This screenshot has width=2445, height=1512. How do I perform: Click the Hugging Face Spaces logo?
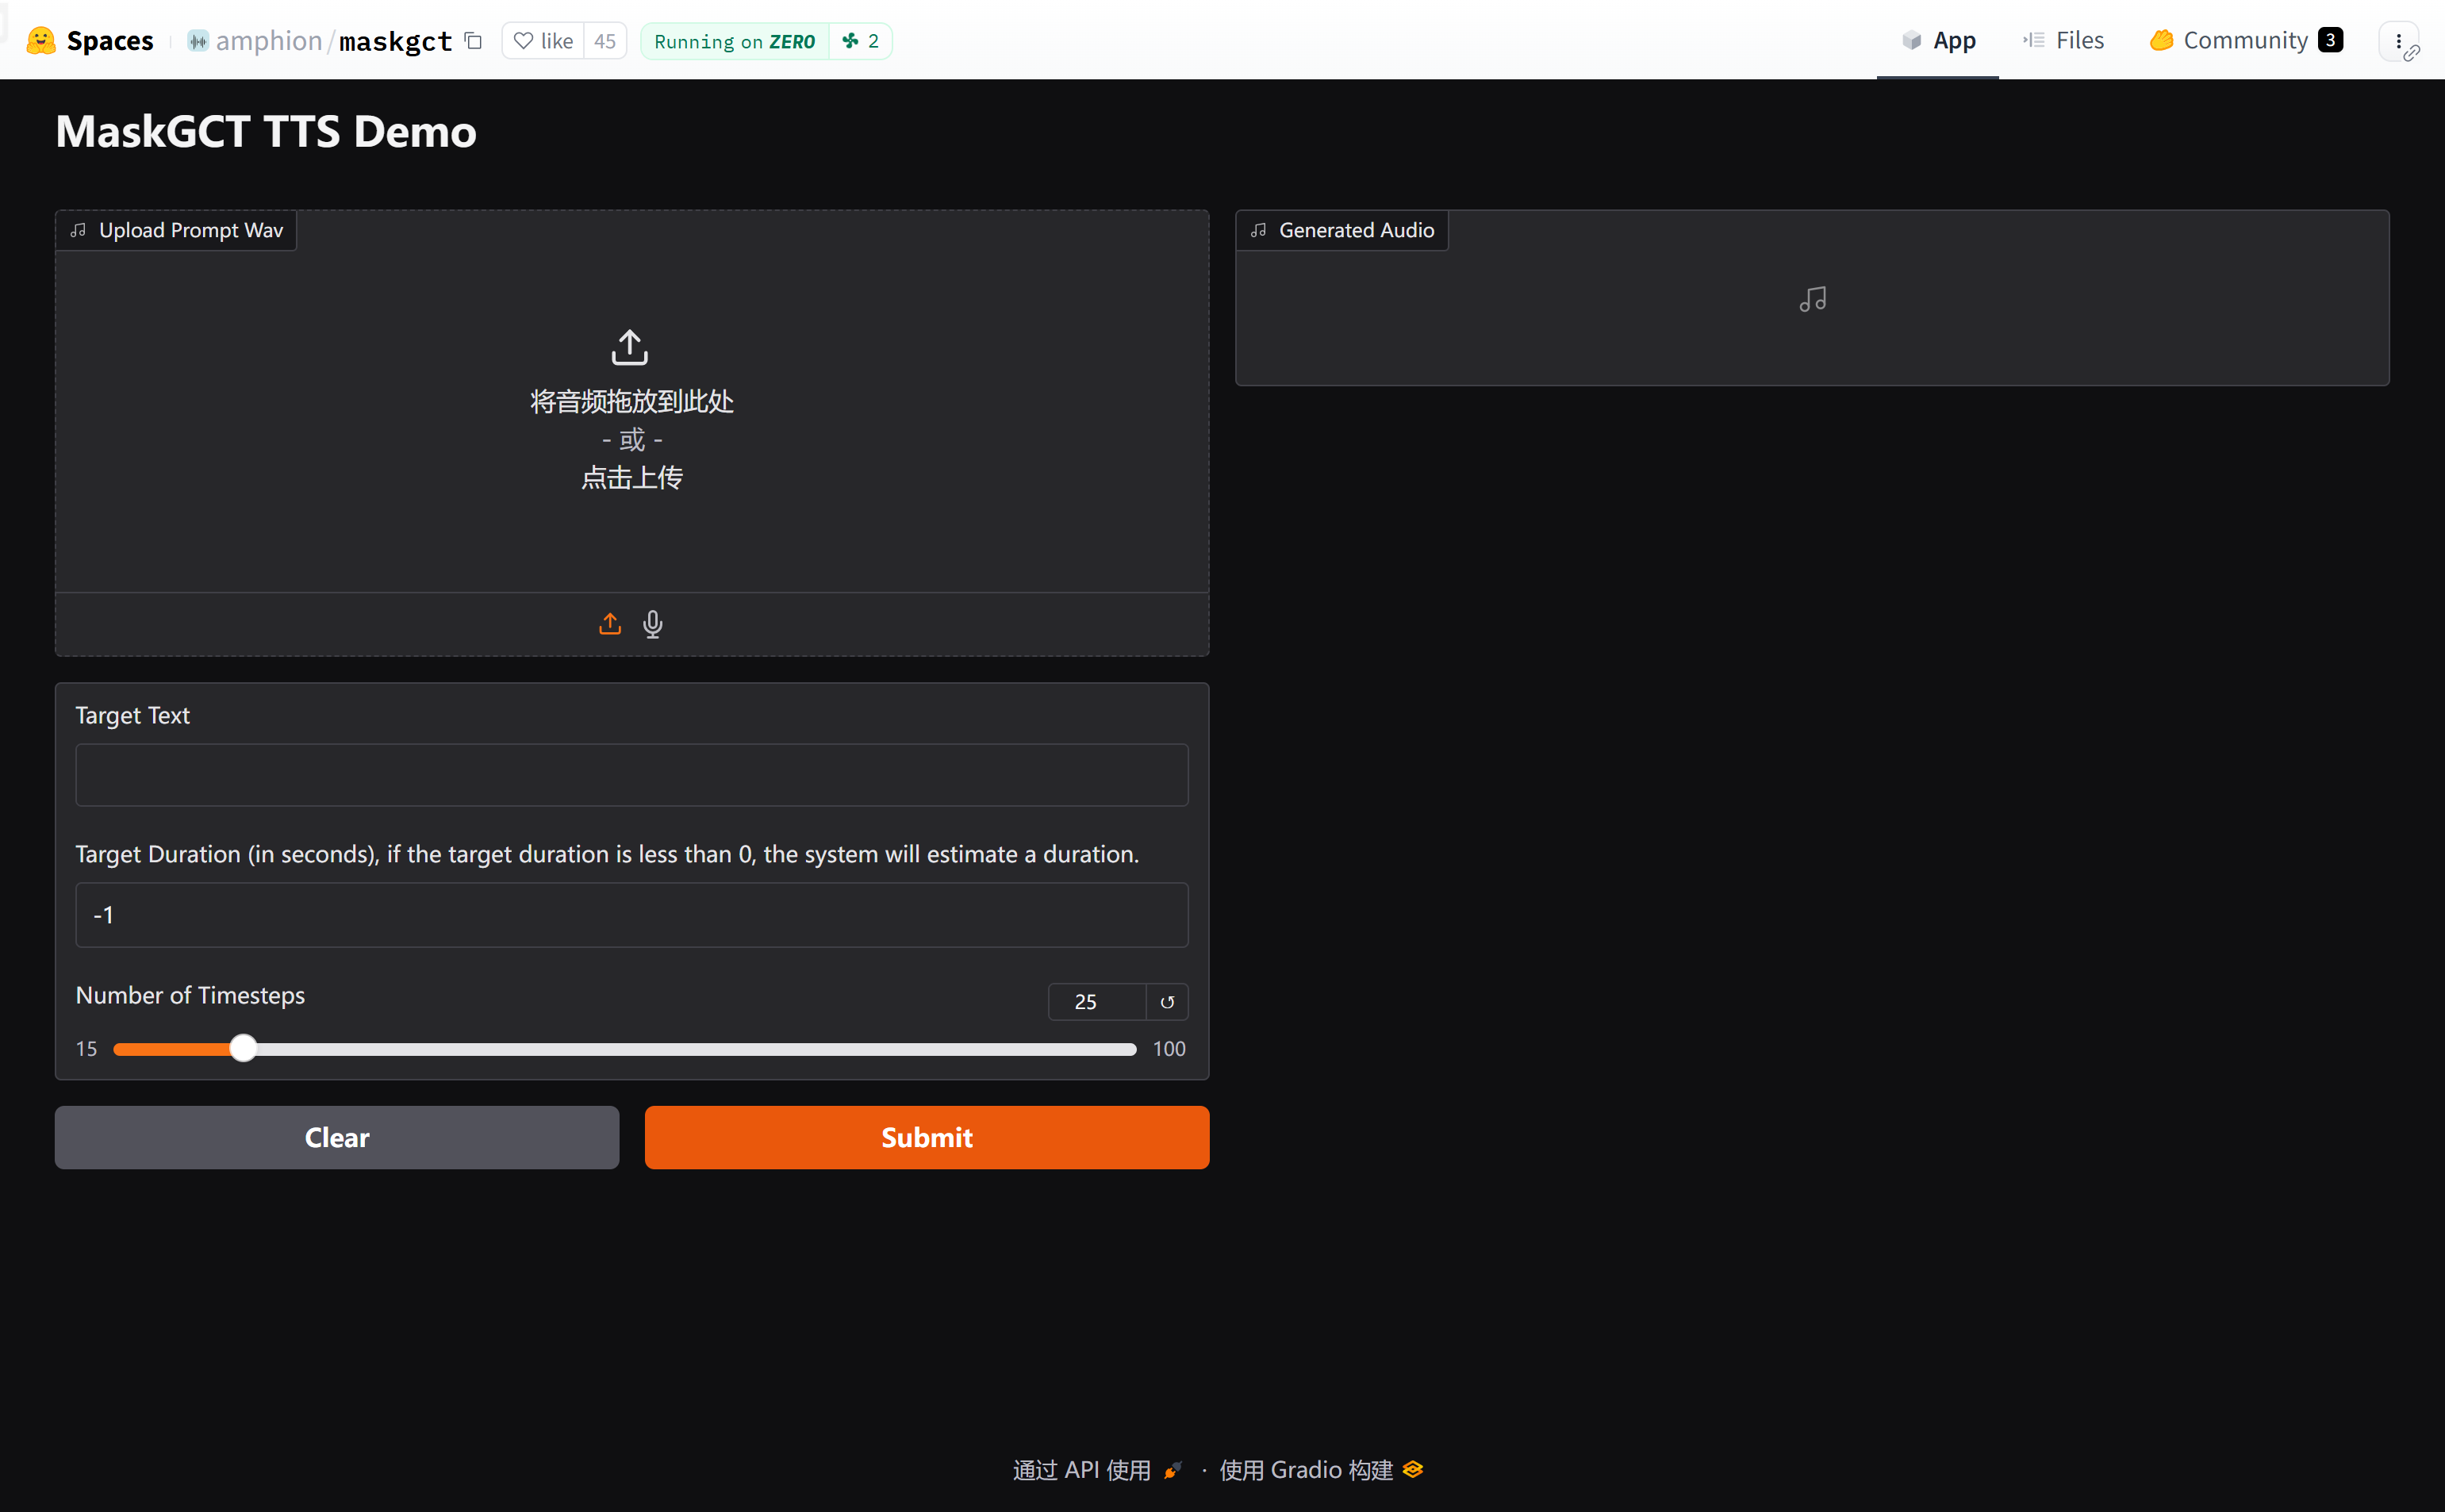tap(41, 41)
